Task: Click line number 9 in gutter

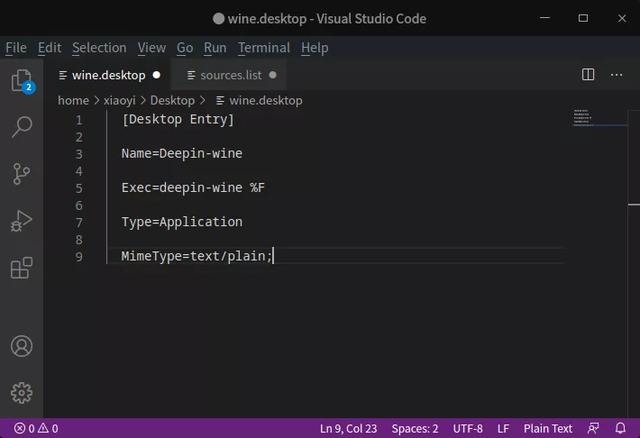Action: point(79,257)
